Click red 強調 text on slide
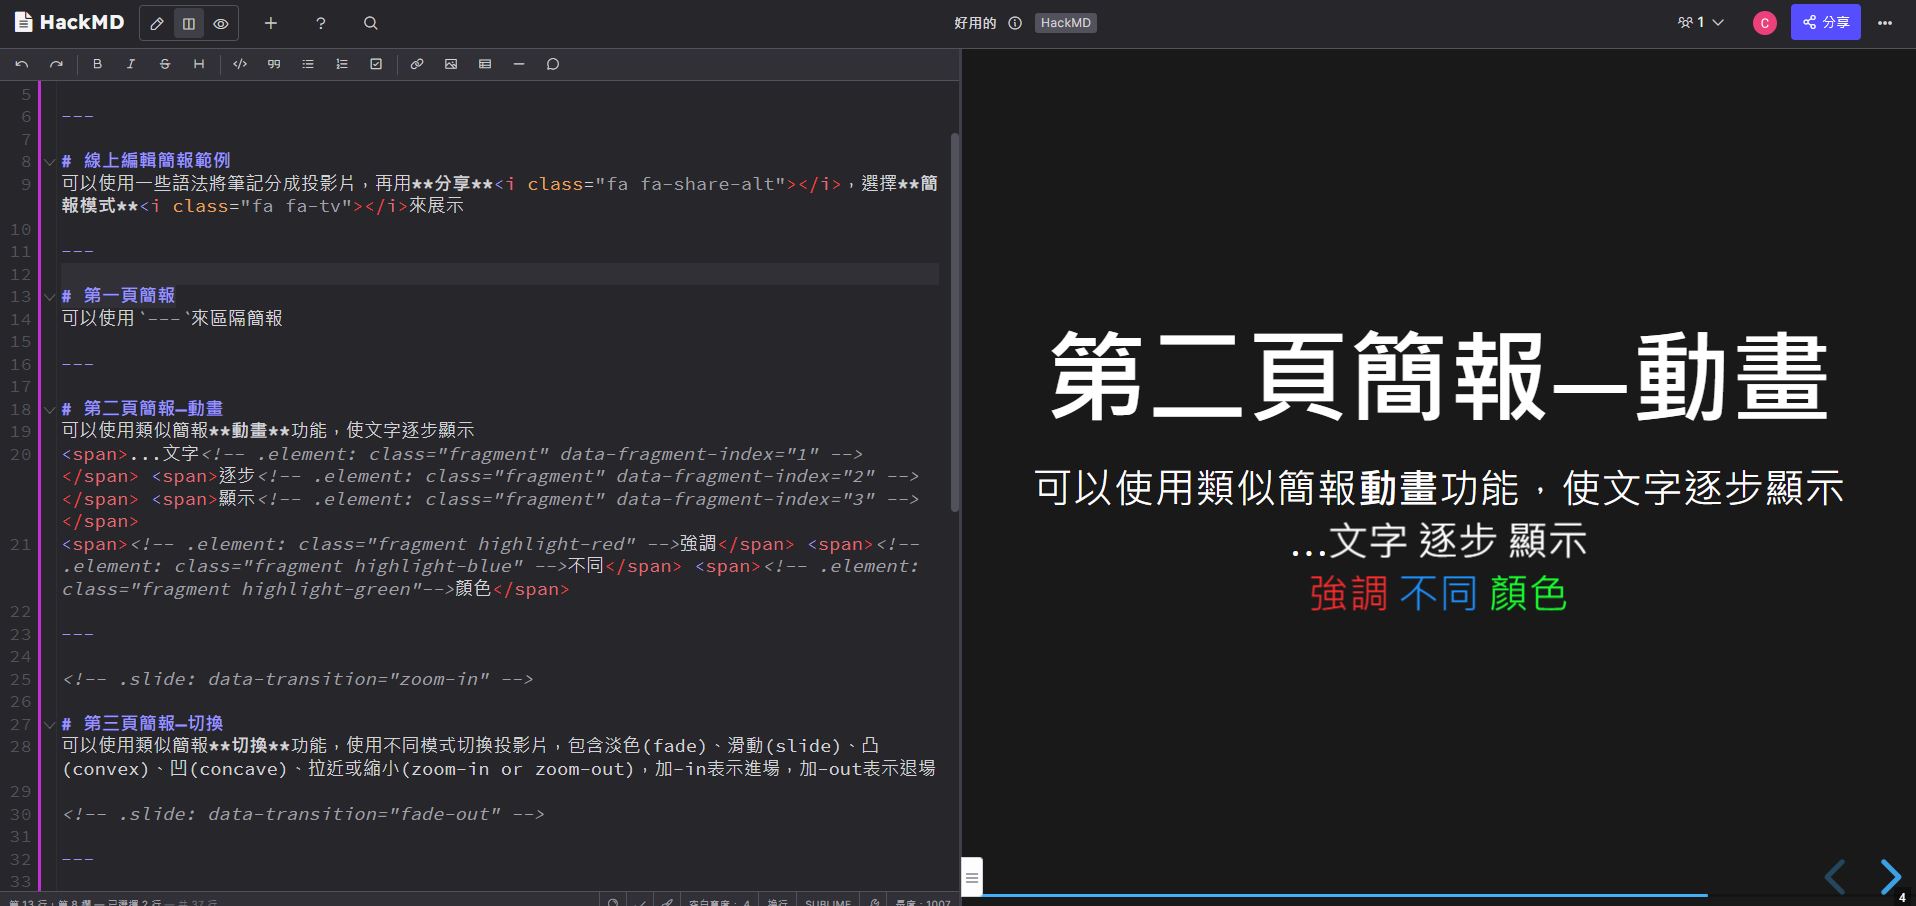The image size is (1916, 906). pyautogui.click(x=1349, y=594)
